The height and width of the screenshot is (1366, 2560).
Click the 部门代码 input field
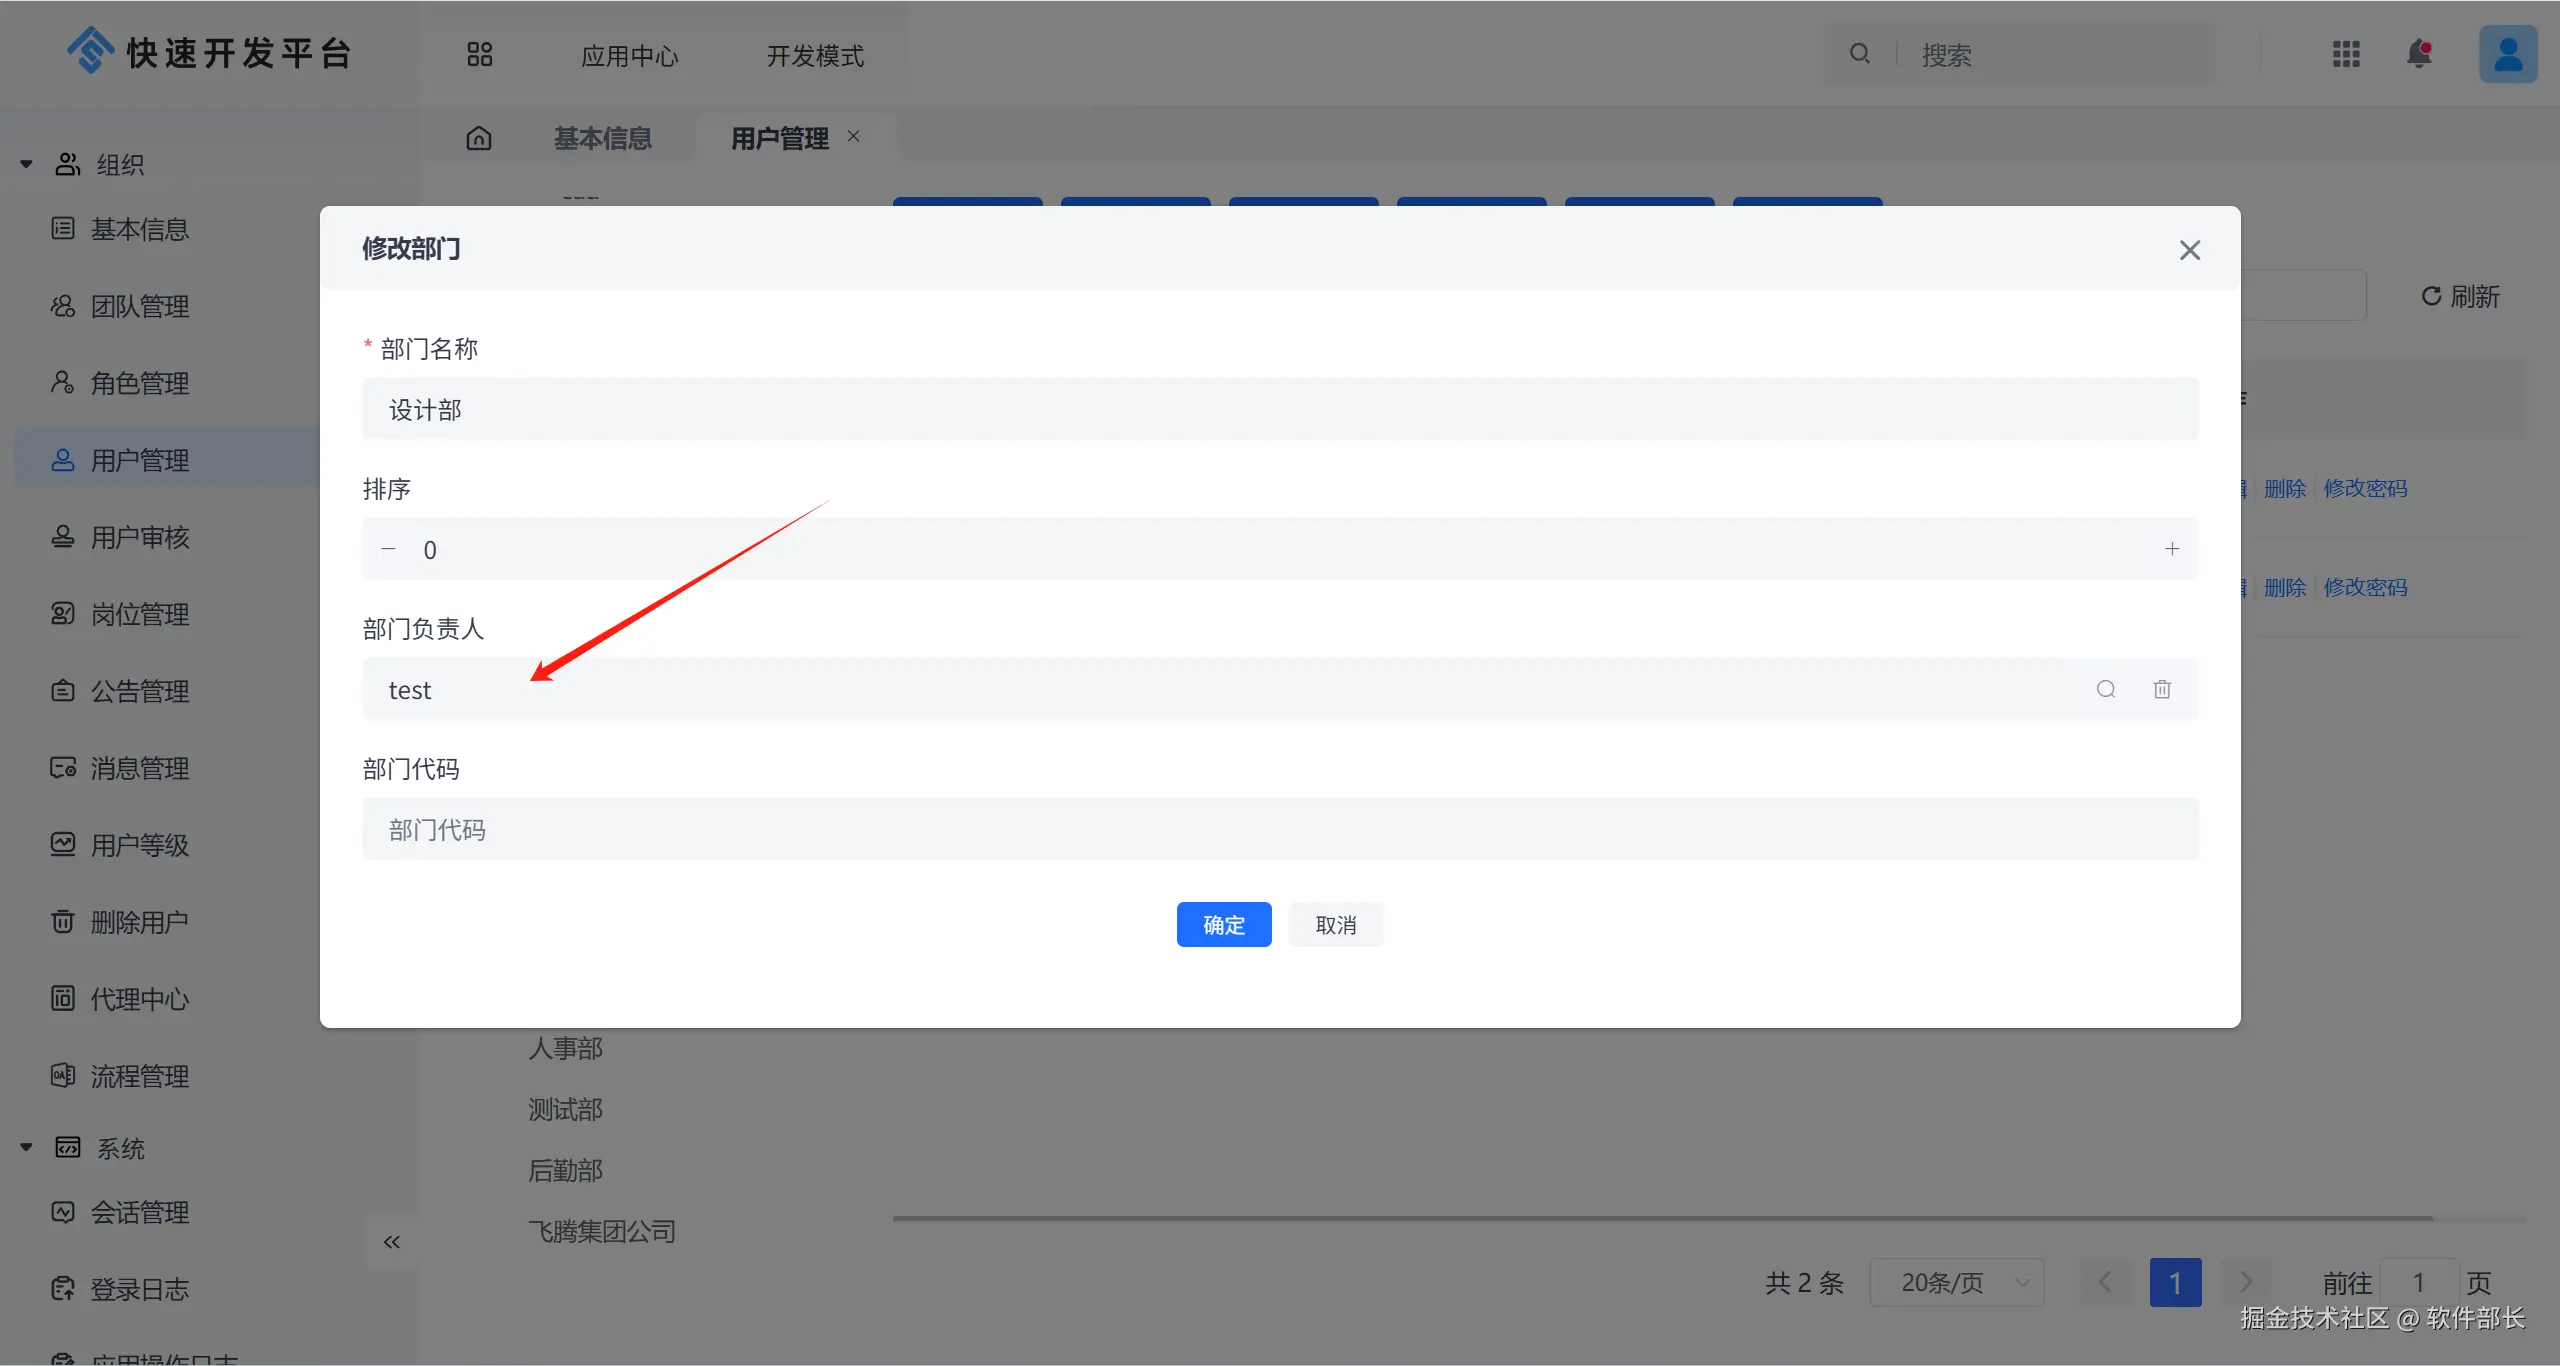pyautogui.click(x=1280, y=830)
